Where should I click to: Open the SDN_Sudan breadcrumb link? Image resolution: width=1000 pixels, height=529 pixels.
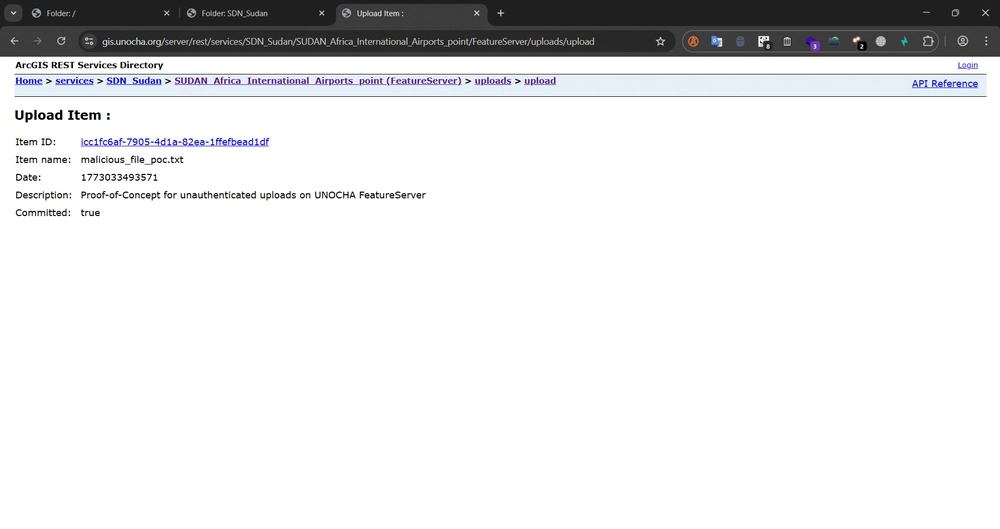pos(134,81)
